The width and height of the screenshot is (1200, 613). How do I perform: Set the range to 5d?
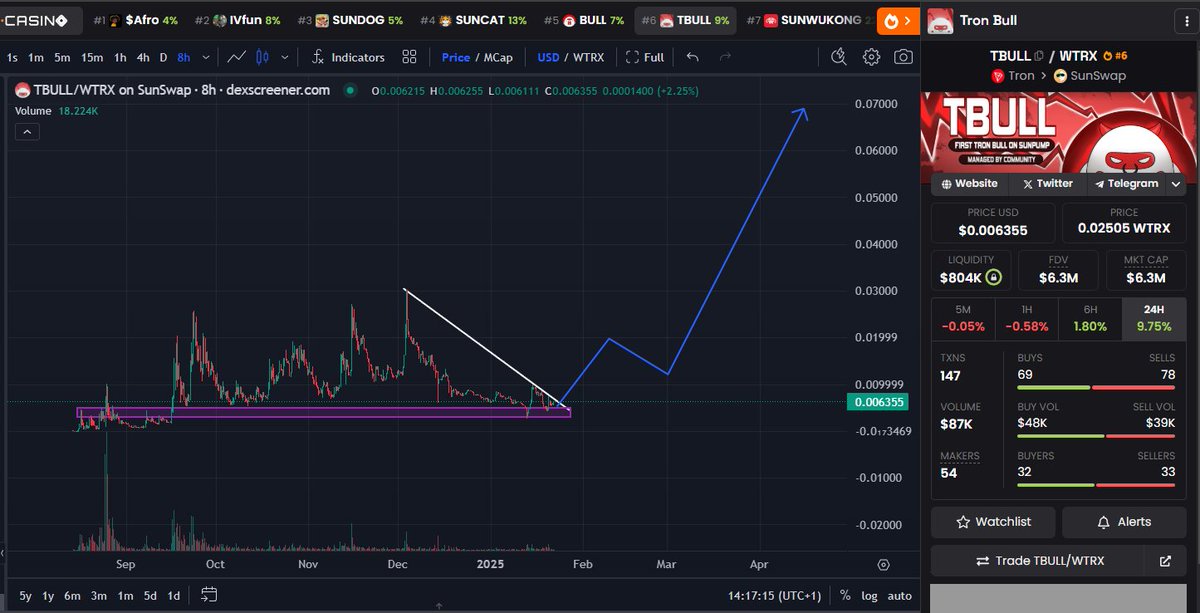coord(150,595)
